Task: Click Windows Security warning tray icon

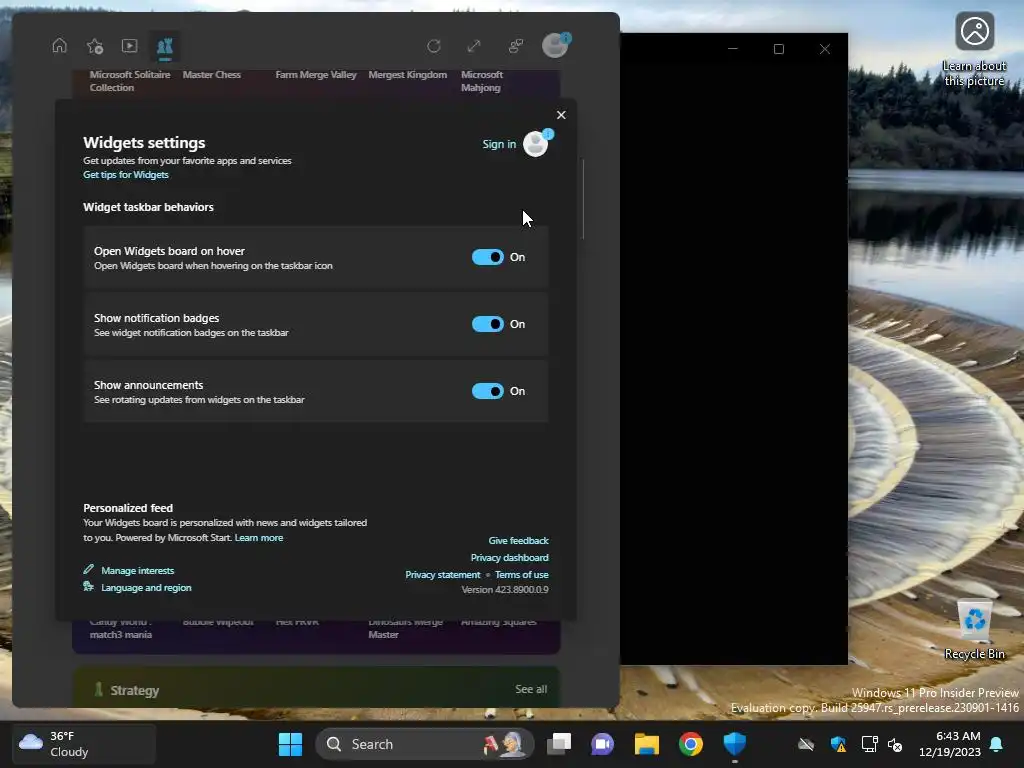Action: tap(838, 744)
